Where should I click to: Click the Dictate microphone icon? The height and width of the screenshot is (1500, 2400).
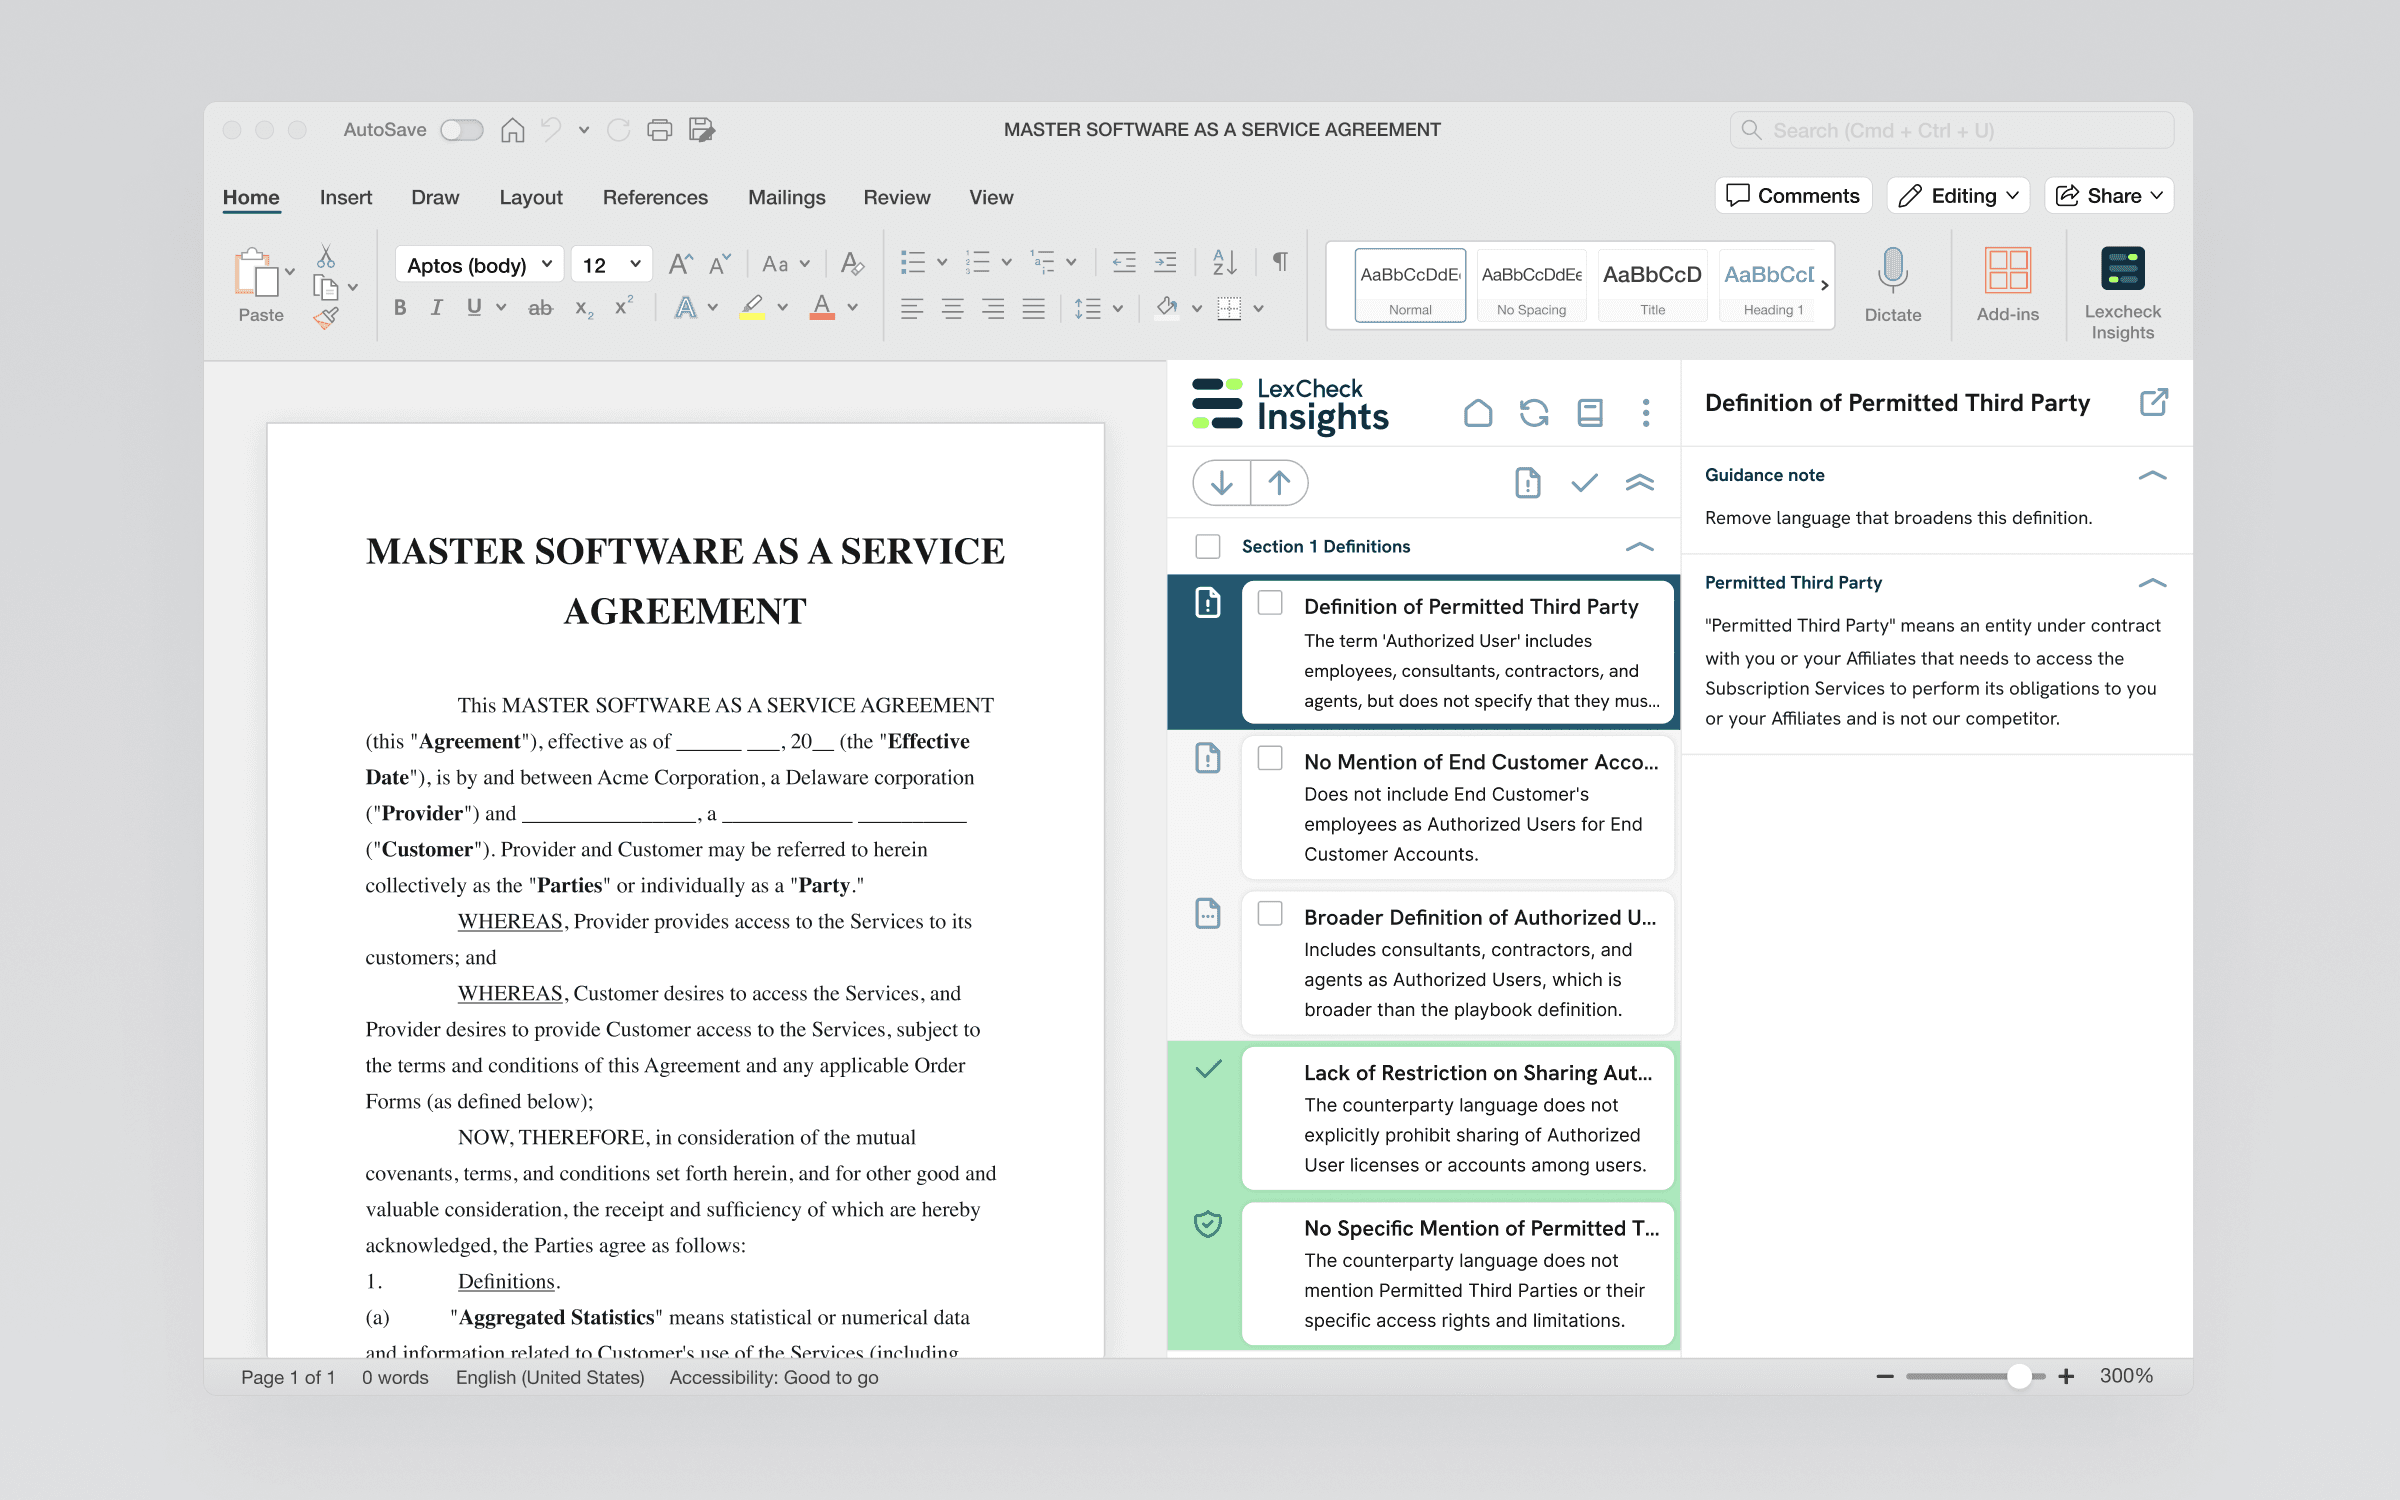[x=1892, y=270]
